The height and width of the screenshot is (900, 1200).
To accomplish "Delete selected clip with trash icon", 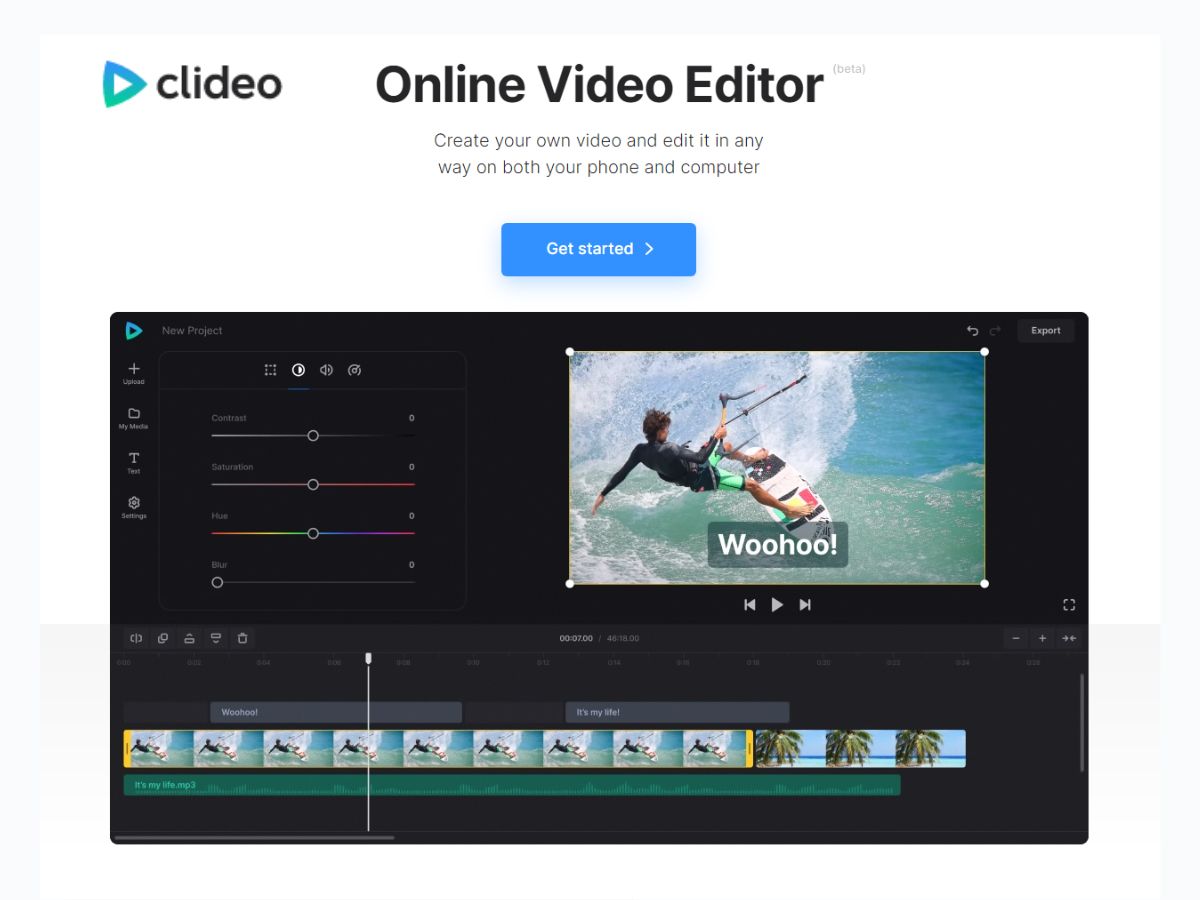I will click(x=242, y=638).
